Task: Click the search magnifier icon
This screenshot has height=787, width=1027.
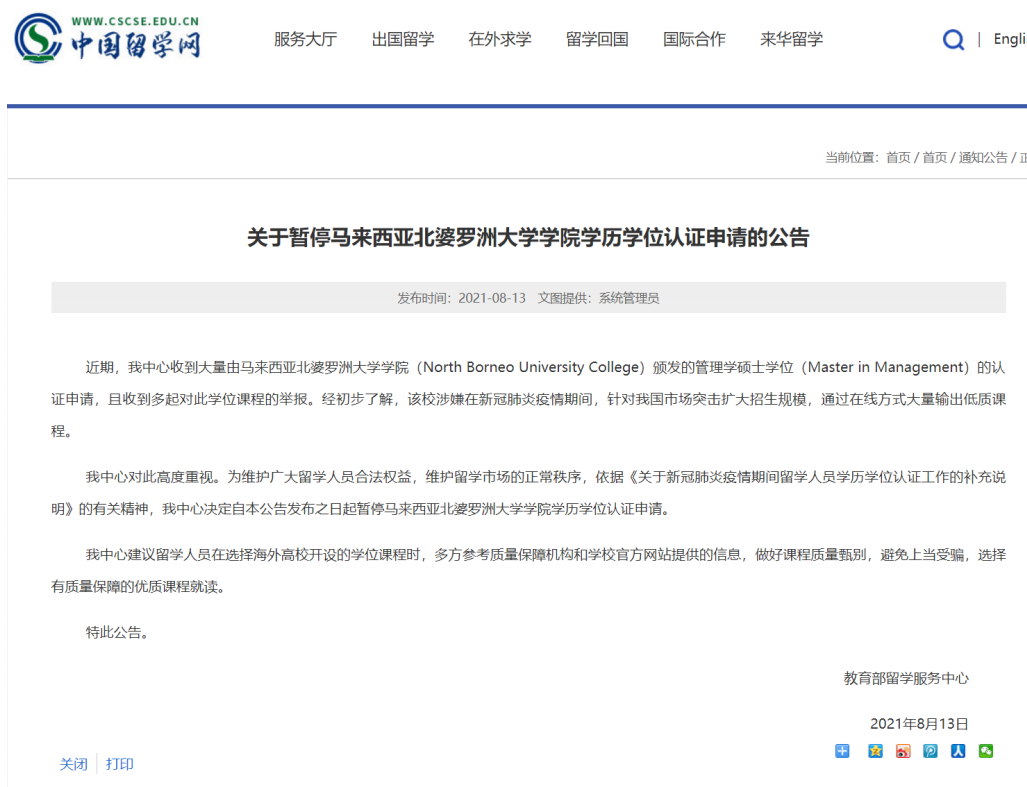Action: coord(951,39)
